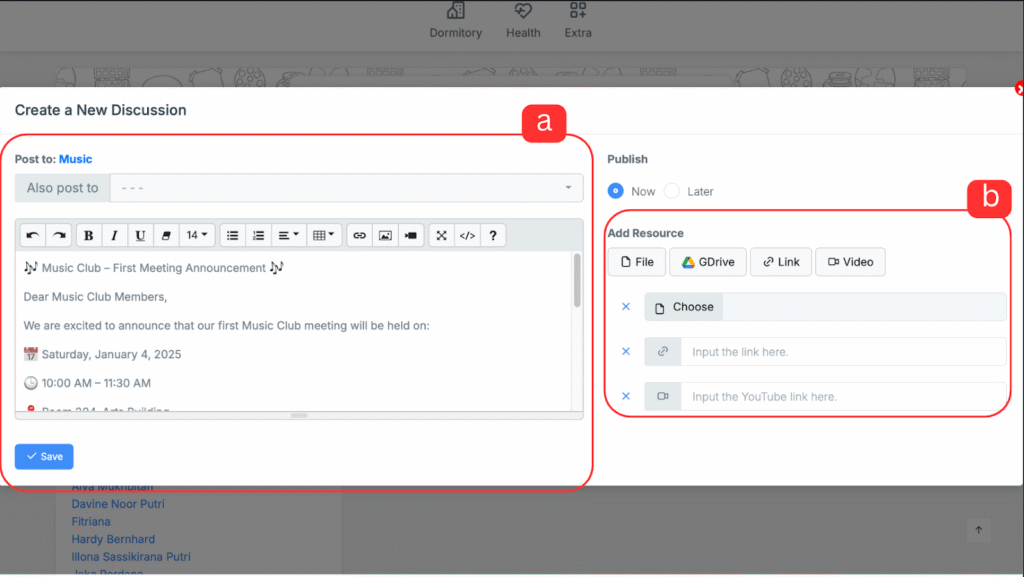Open the Dormitory menu in top navigation
Screen dimensions: 1024x577
pos(456,21)
